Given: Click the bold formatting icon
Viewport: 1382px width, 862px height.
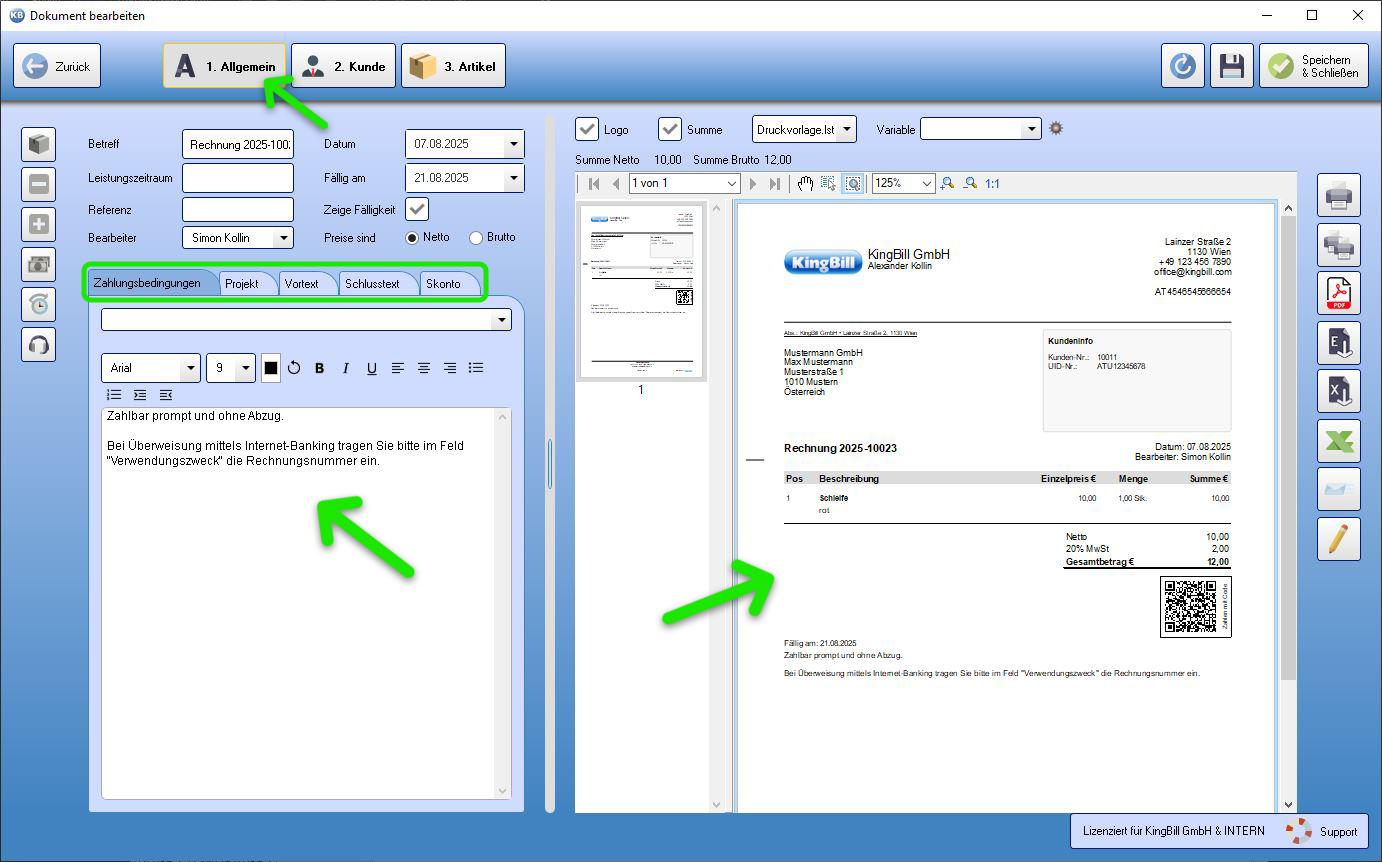Looking at the screenshot, I should 320,368.
